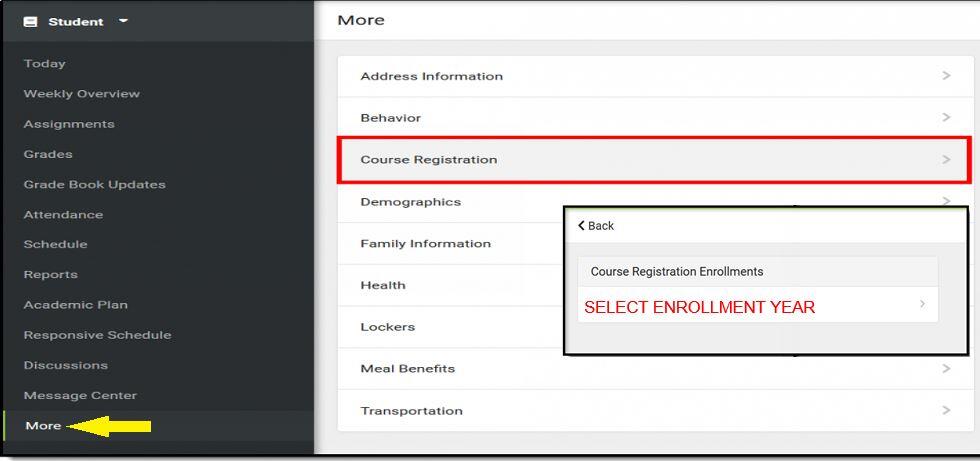This screenshot has height=461, width=980.
Task: Open Grade Book Updates
Action: pyautogui.click(x=95, y=184)
